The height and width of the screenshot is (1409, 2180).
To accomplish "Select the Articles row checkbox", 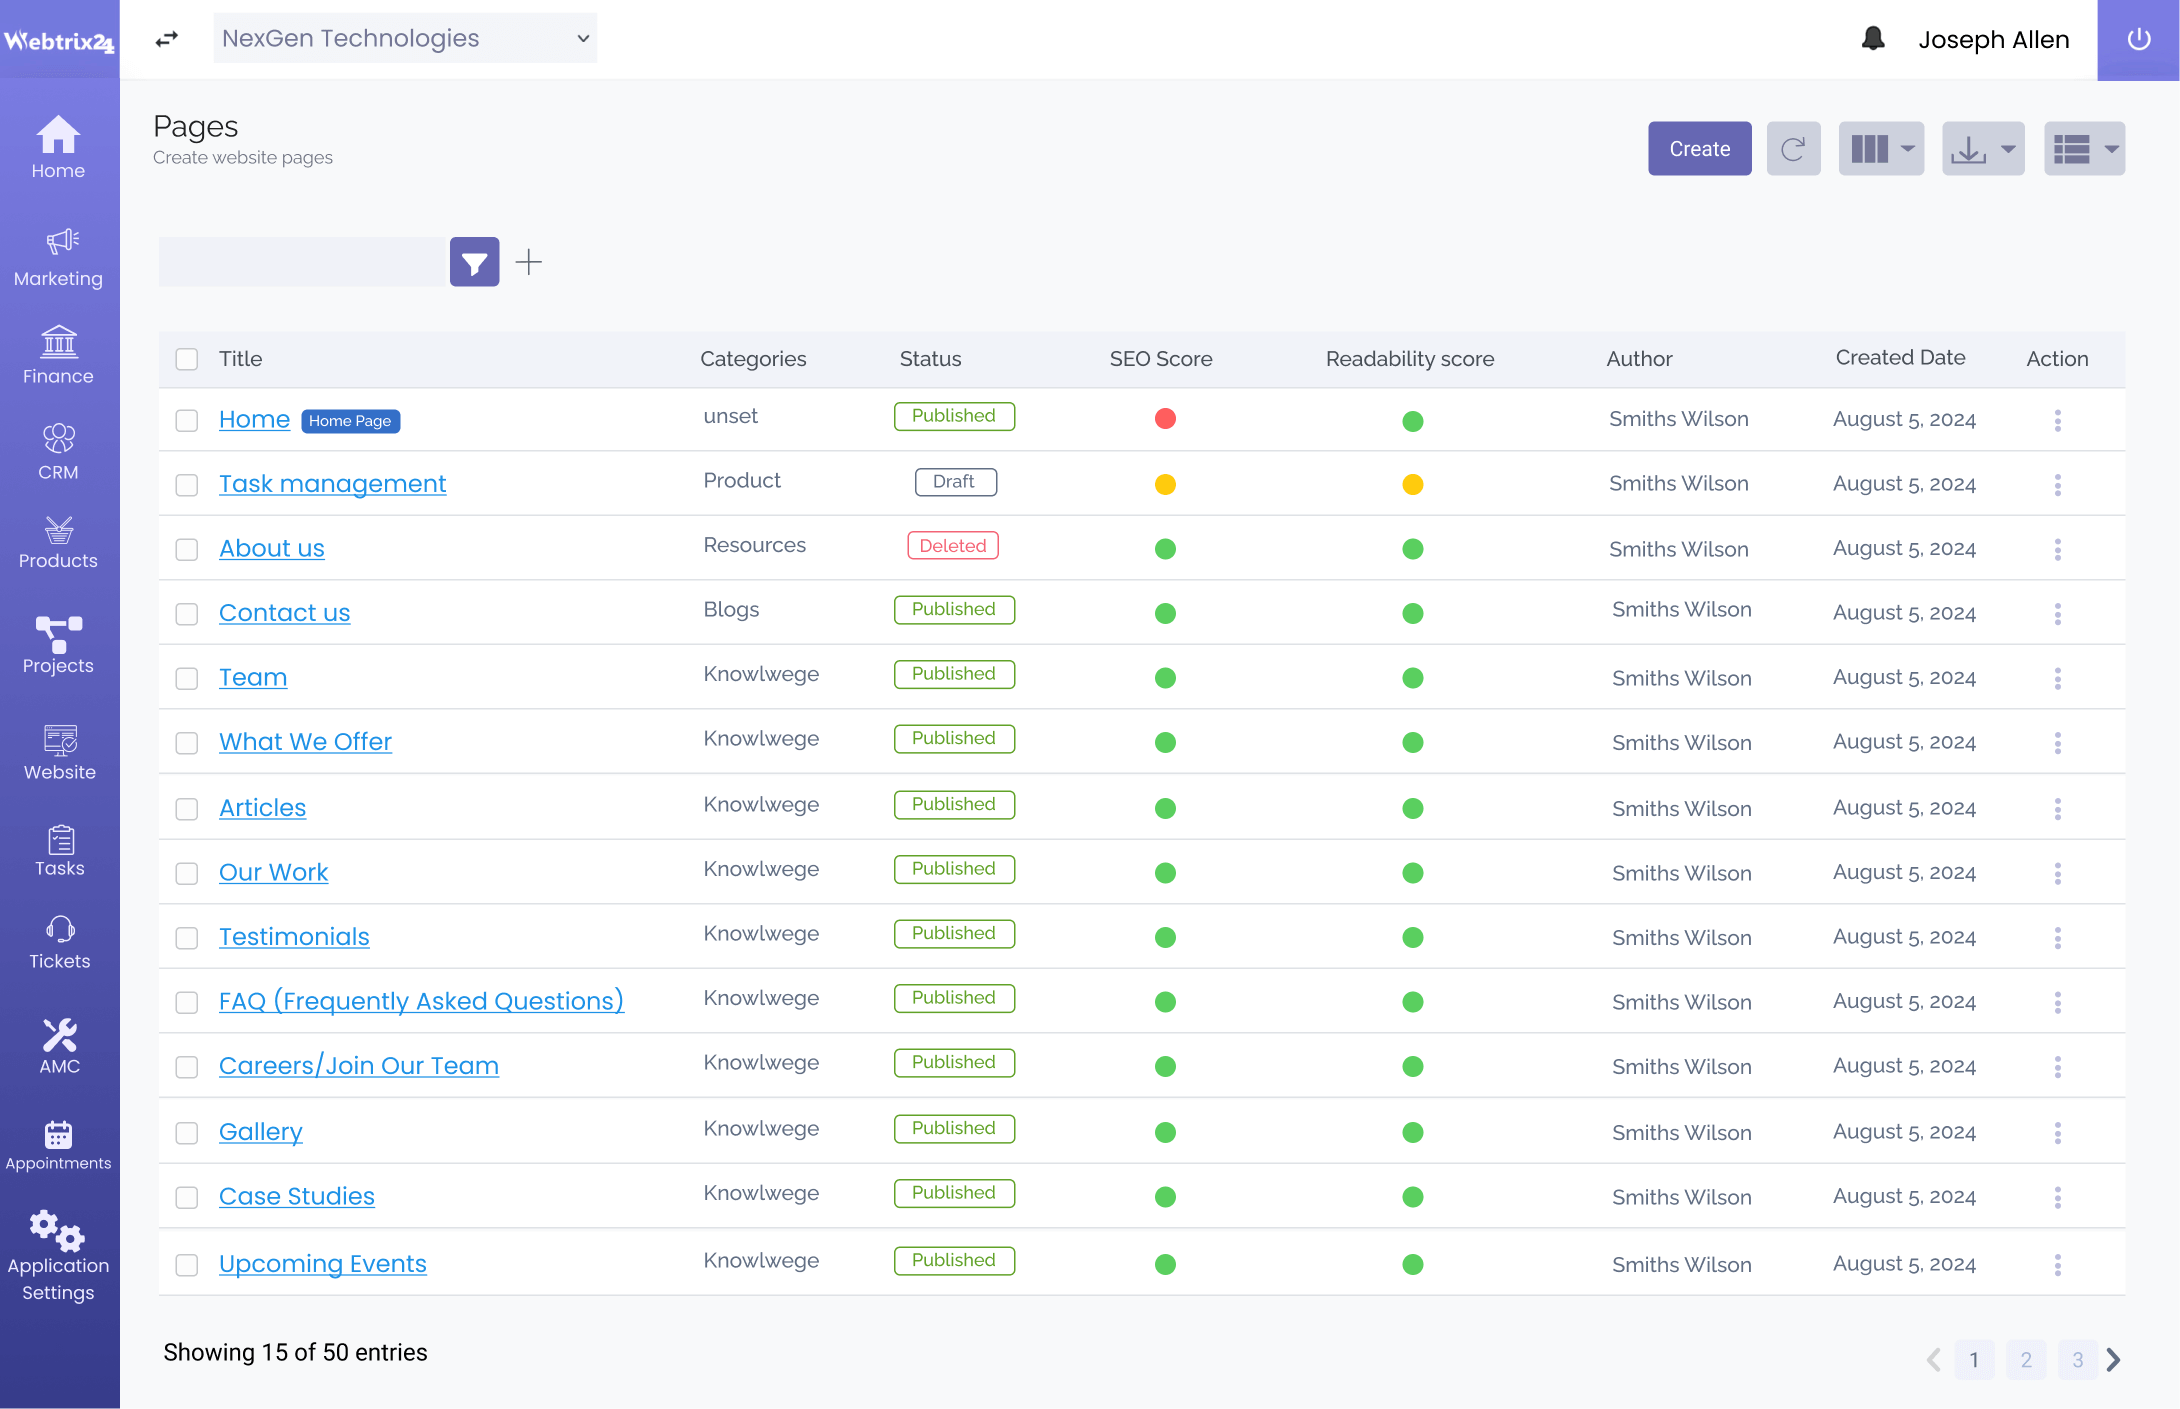I will pos(187,808).
